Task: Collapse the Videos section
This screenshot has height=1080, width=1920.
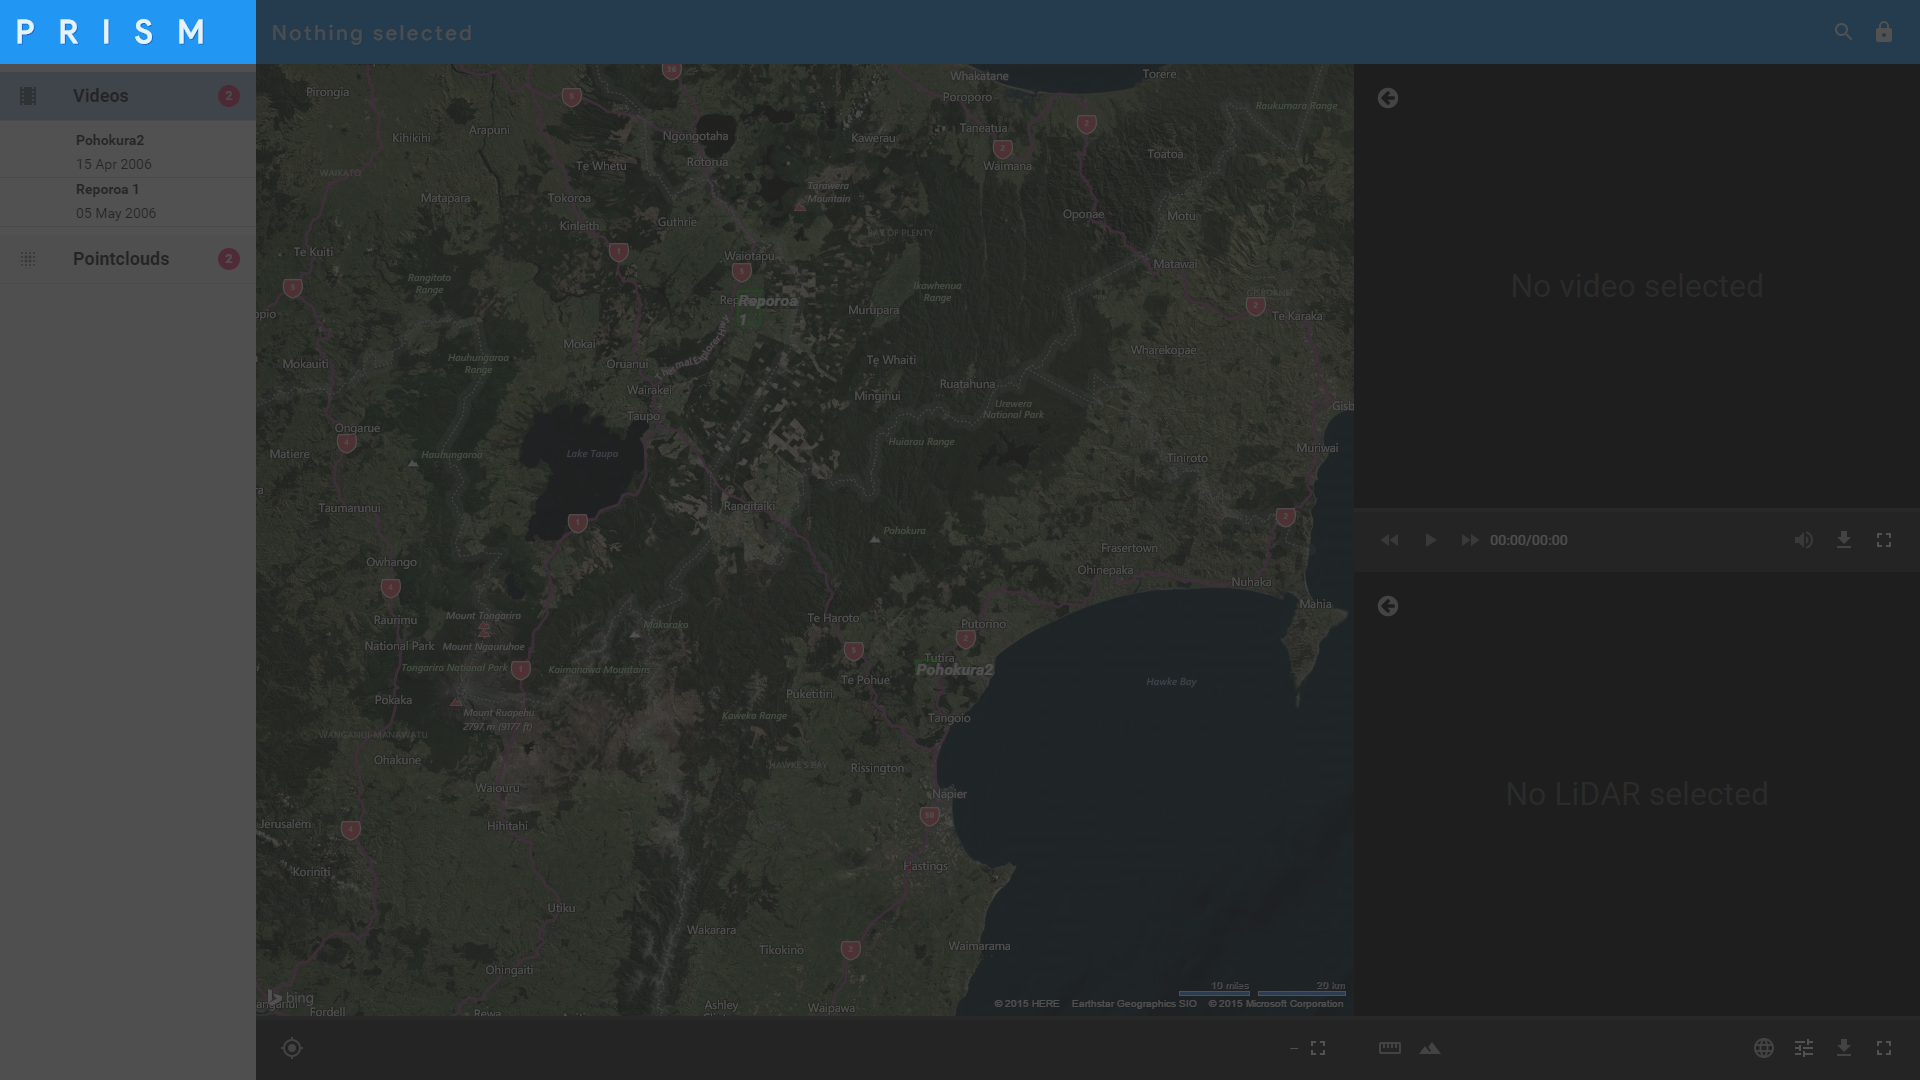Action: pos(100,96)
